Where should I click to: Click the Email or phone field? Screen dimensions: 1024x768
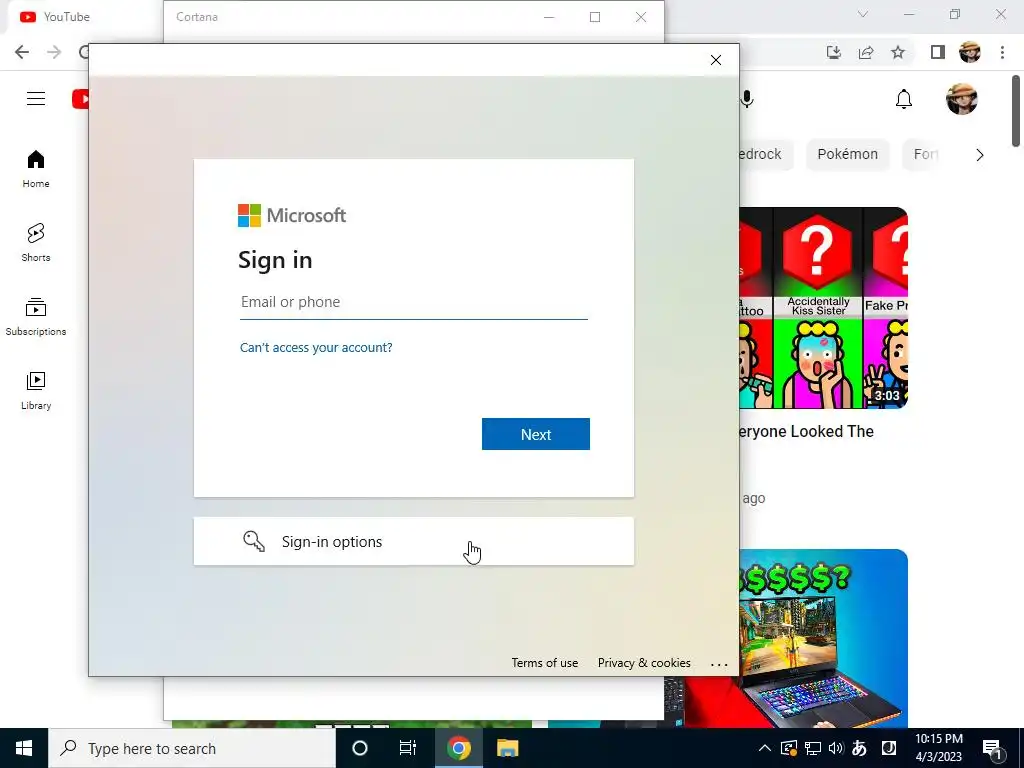tap(414, 302)
